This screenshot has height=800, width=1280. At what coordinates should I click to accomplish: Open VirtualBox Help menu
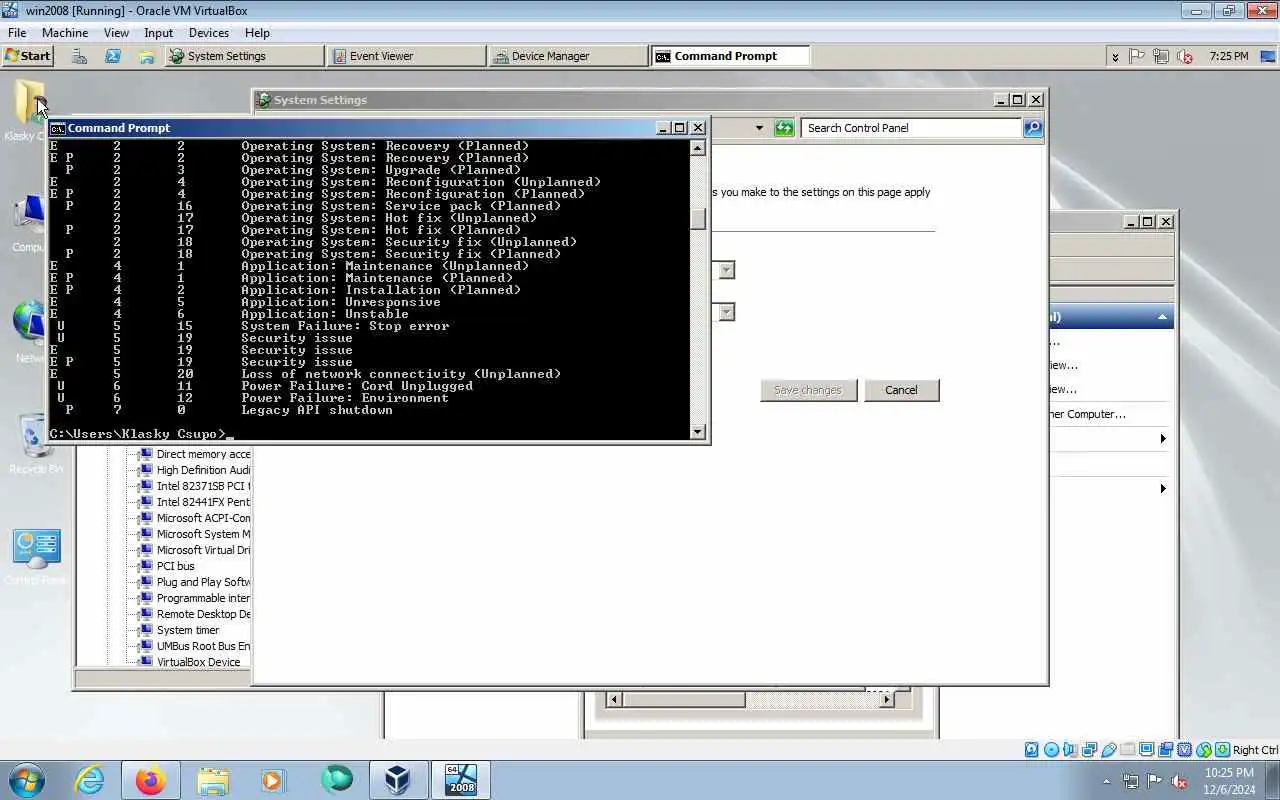coord(257,33)
